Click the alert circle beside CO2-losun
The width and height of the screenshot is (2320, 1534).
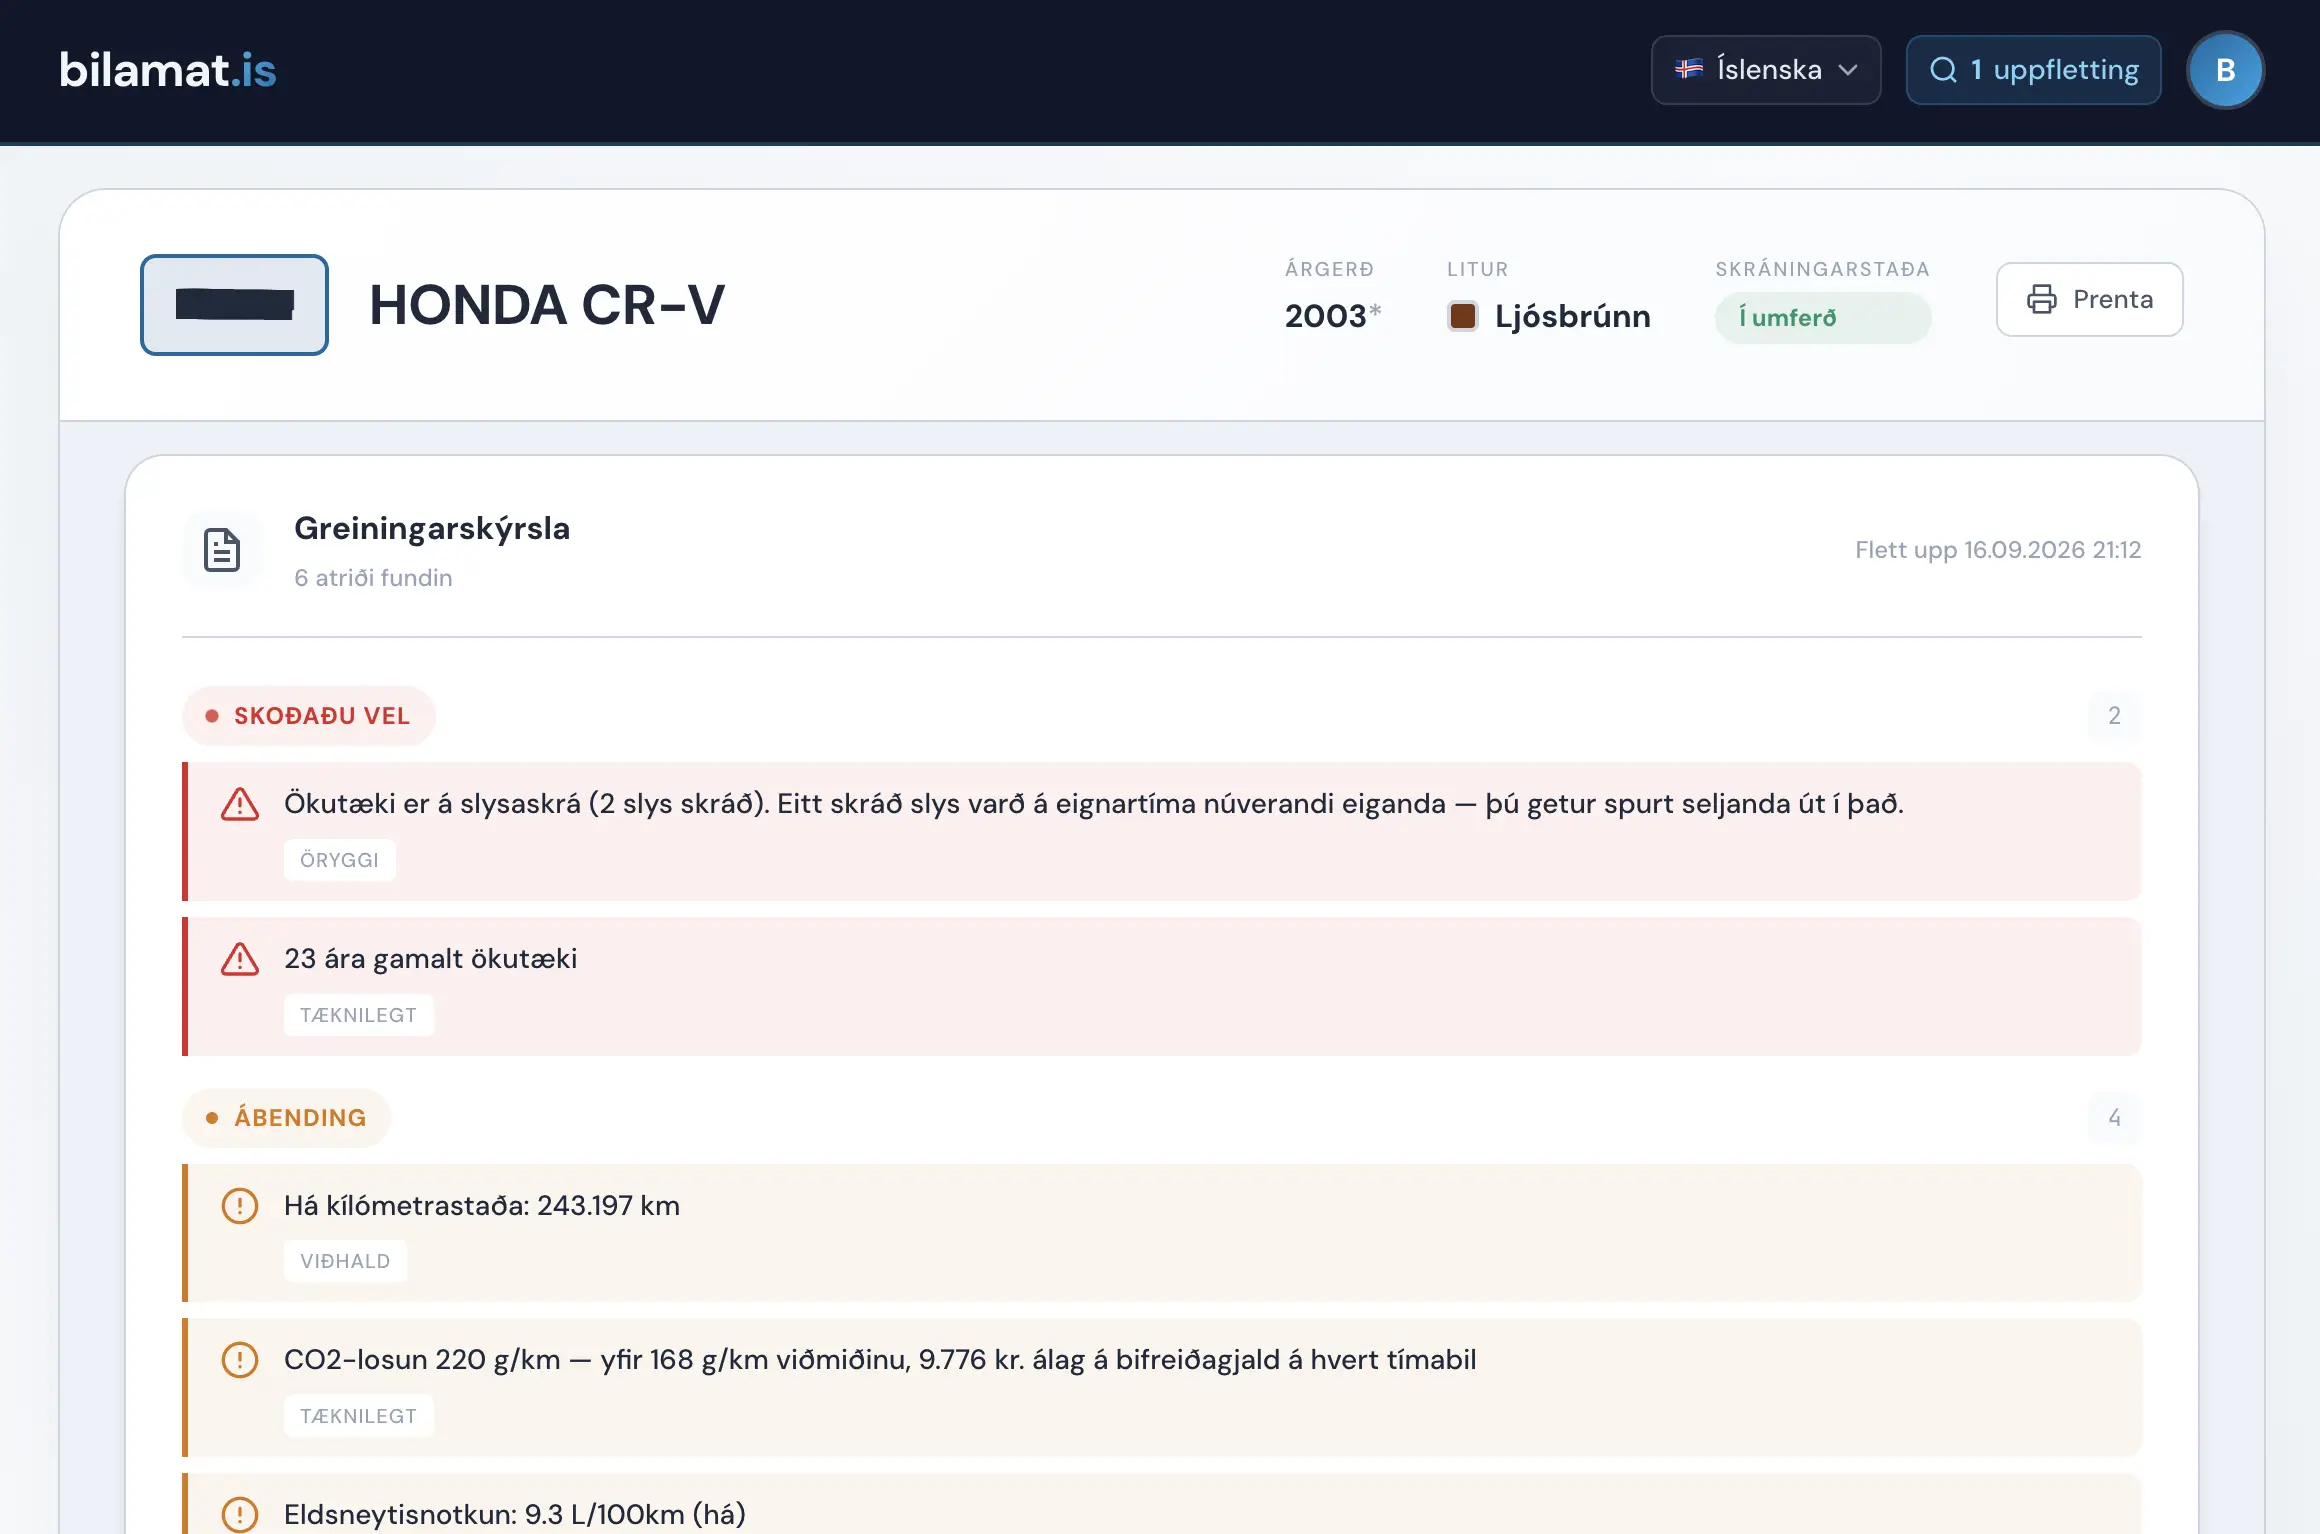click(x=240, y=1360)
